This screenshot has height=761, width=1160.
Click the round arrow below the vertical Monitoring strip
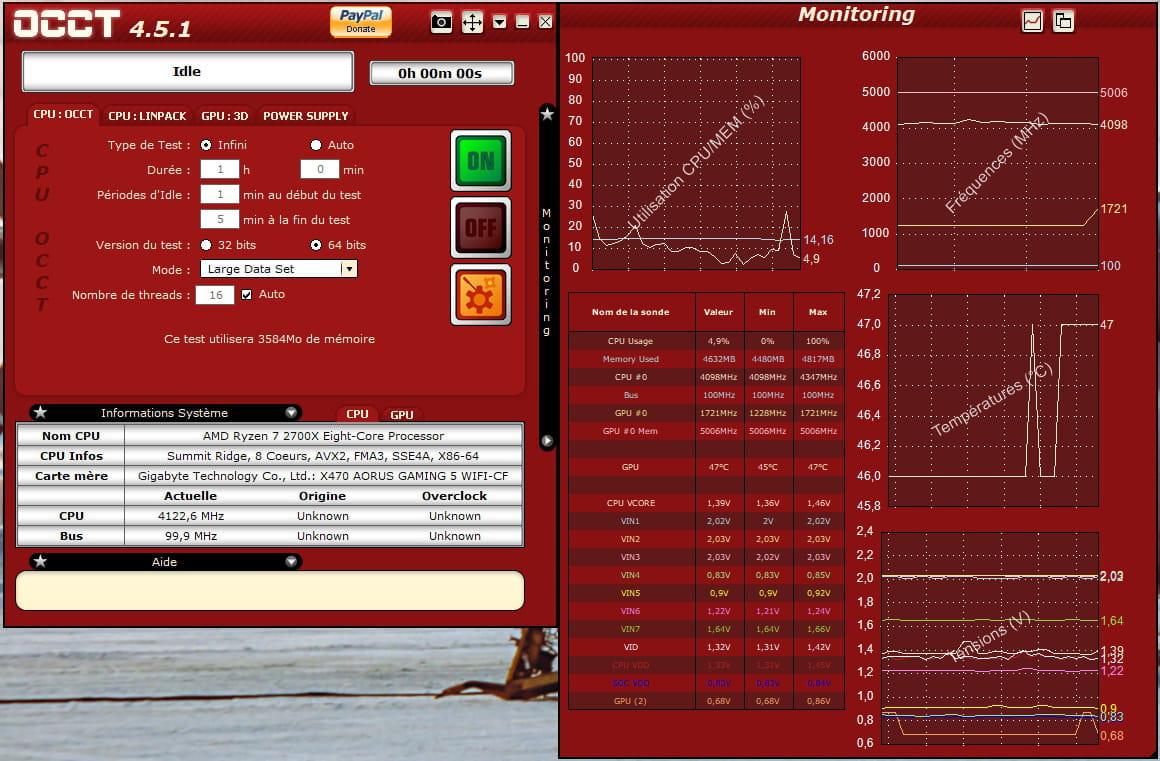point(547,441)
